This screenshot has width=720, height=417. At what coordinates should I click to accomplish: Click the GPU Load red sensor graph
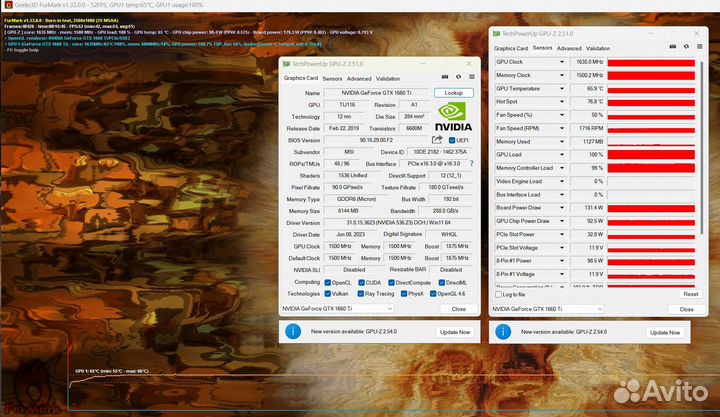tap(651, 155)
